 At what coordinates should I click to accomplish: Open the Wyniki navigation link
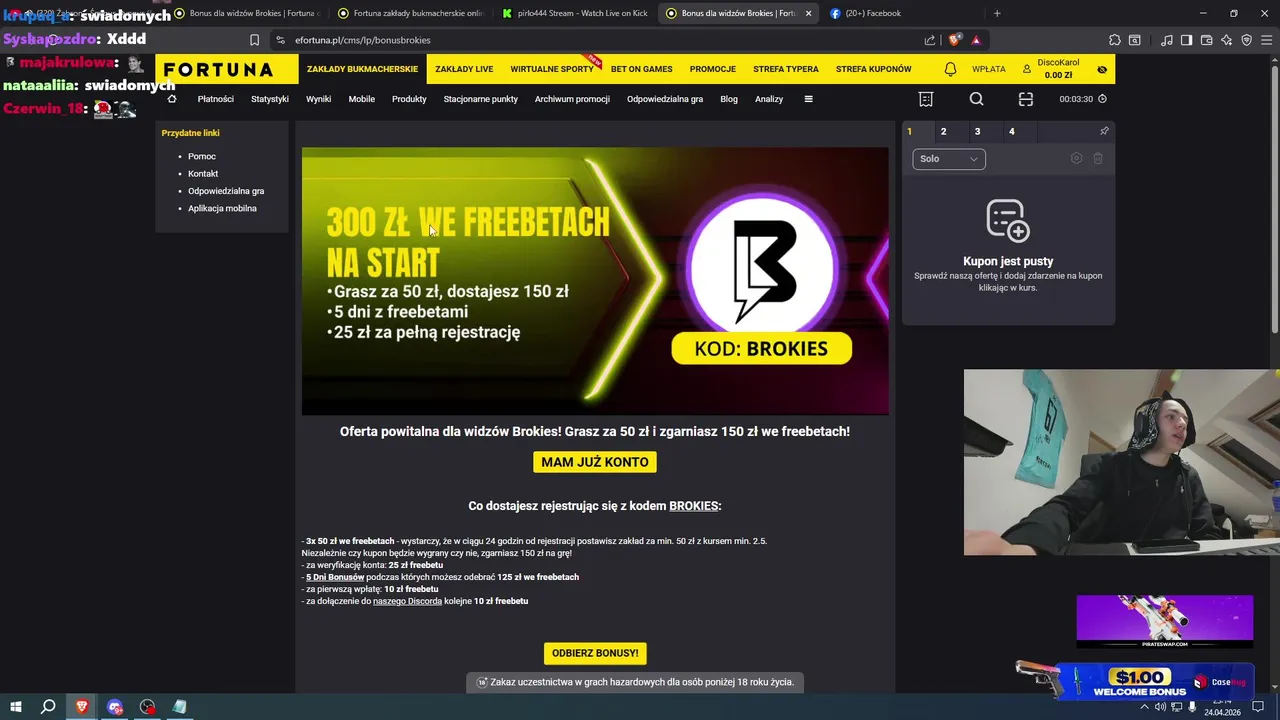(318, 99)
